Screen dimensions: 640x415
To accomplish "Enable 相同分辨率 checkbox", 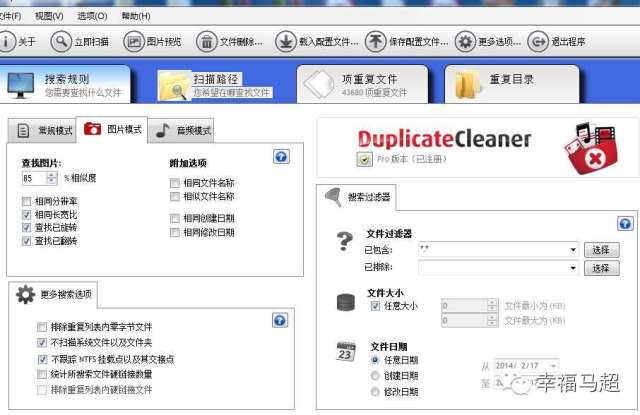I will [x=27, y=201].
